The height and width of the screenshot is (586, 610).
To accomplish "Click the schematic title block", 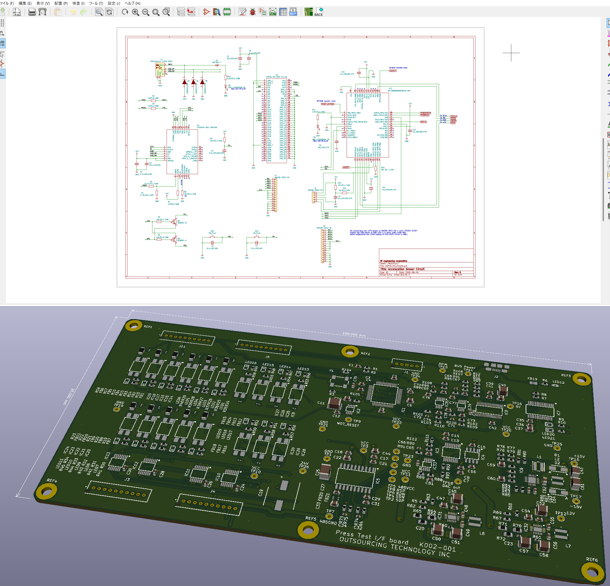I will tap(426, 263).
